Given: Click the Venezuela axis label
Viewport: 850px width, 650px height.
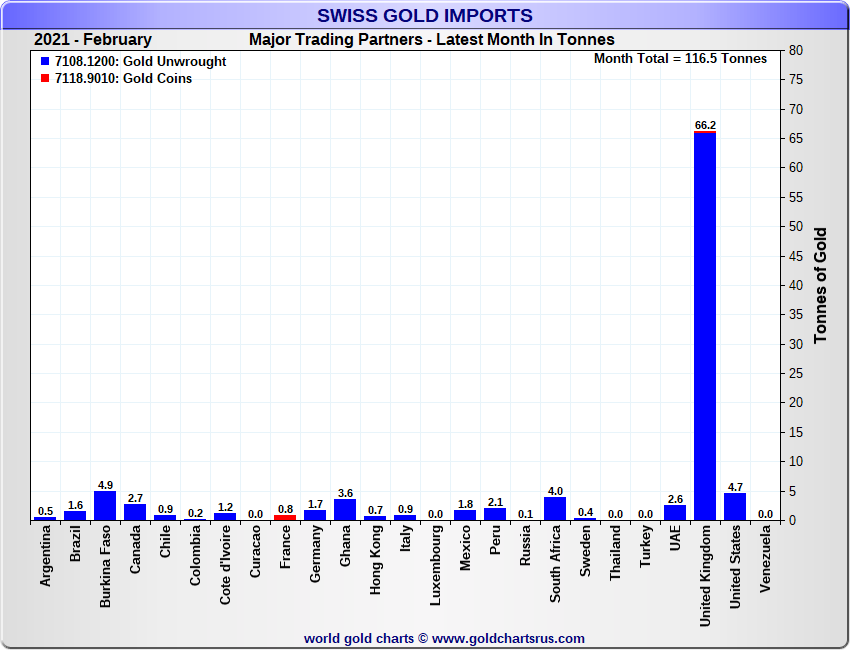Looking at the screenshot, I should tap(765, 560).
